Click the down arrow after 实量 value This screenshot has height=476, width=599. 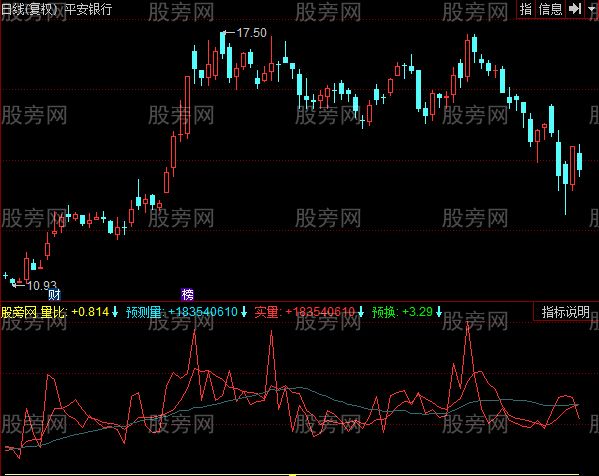361,312
